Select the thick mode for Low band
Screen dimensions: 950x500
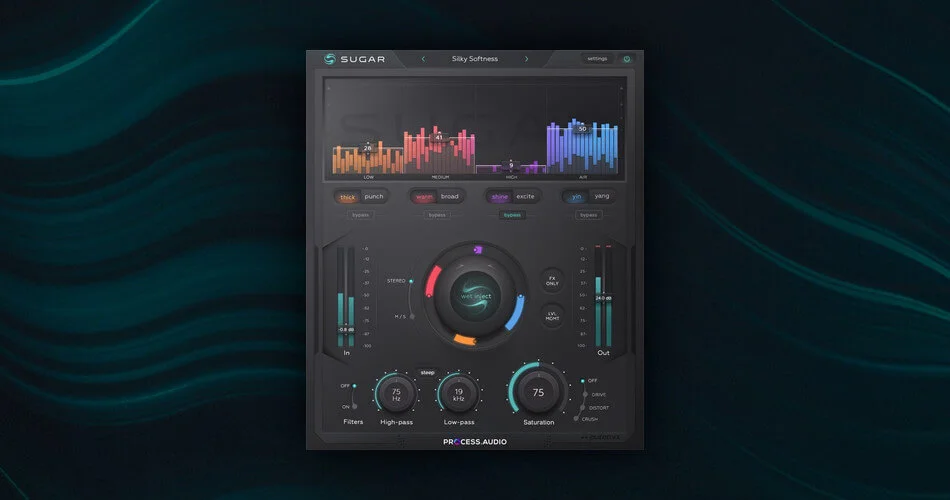348,197
